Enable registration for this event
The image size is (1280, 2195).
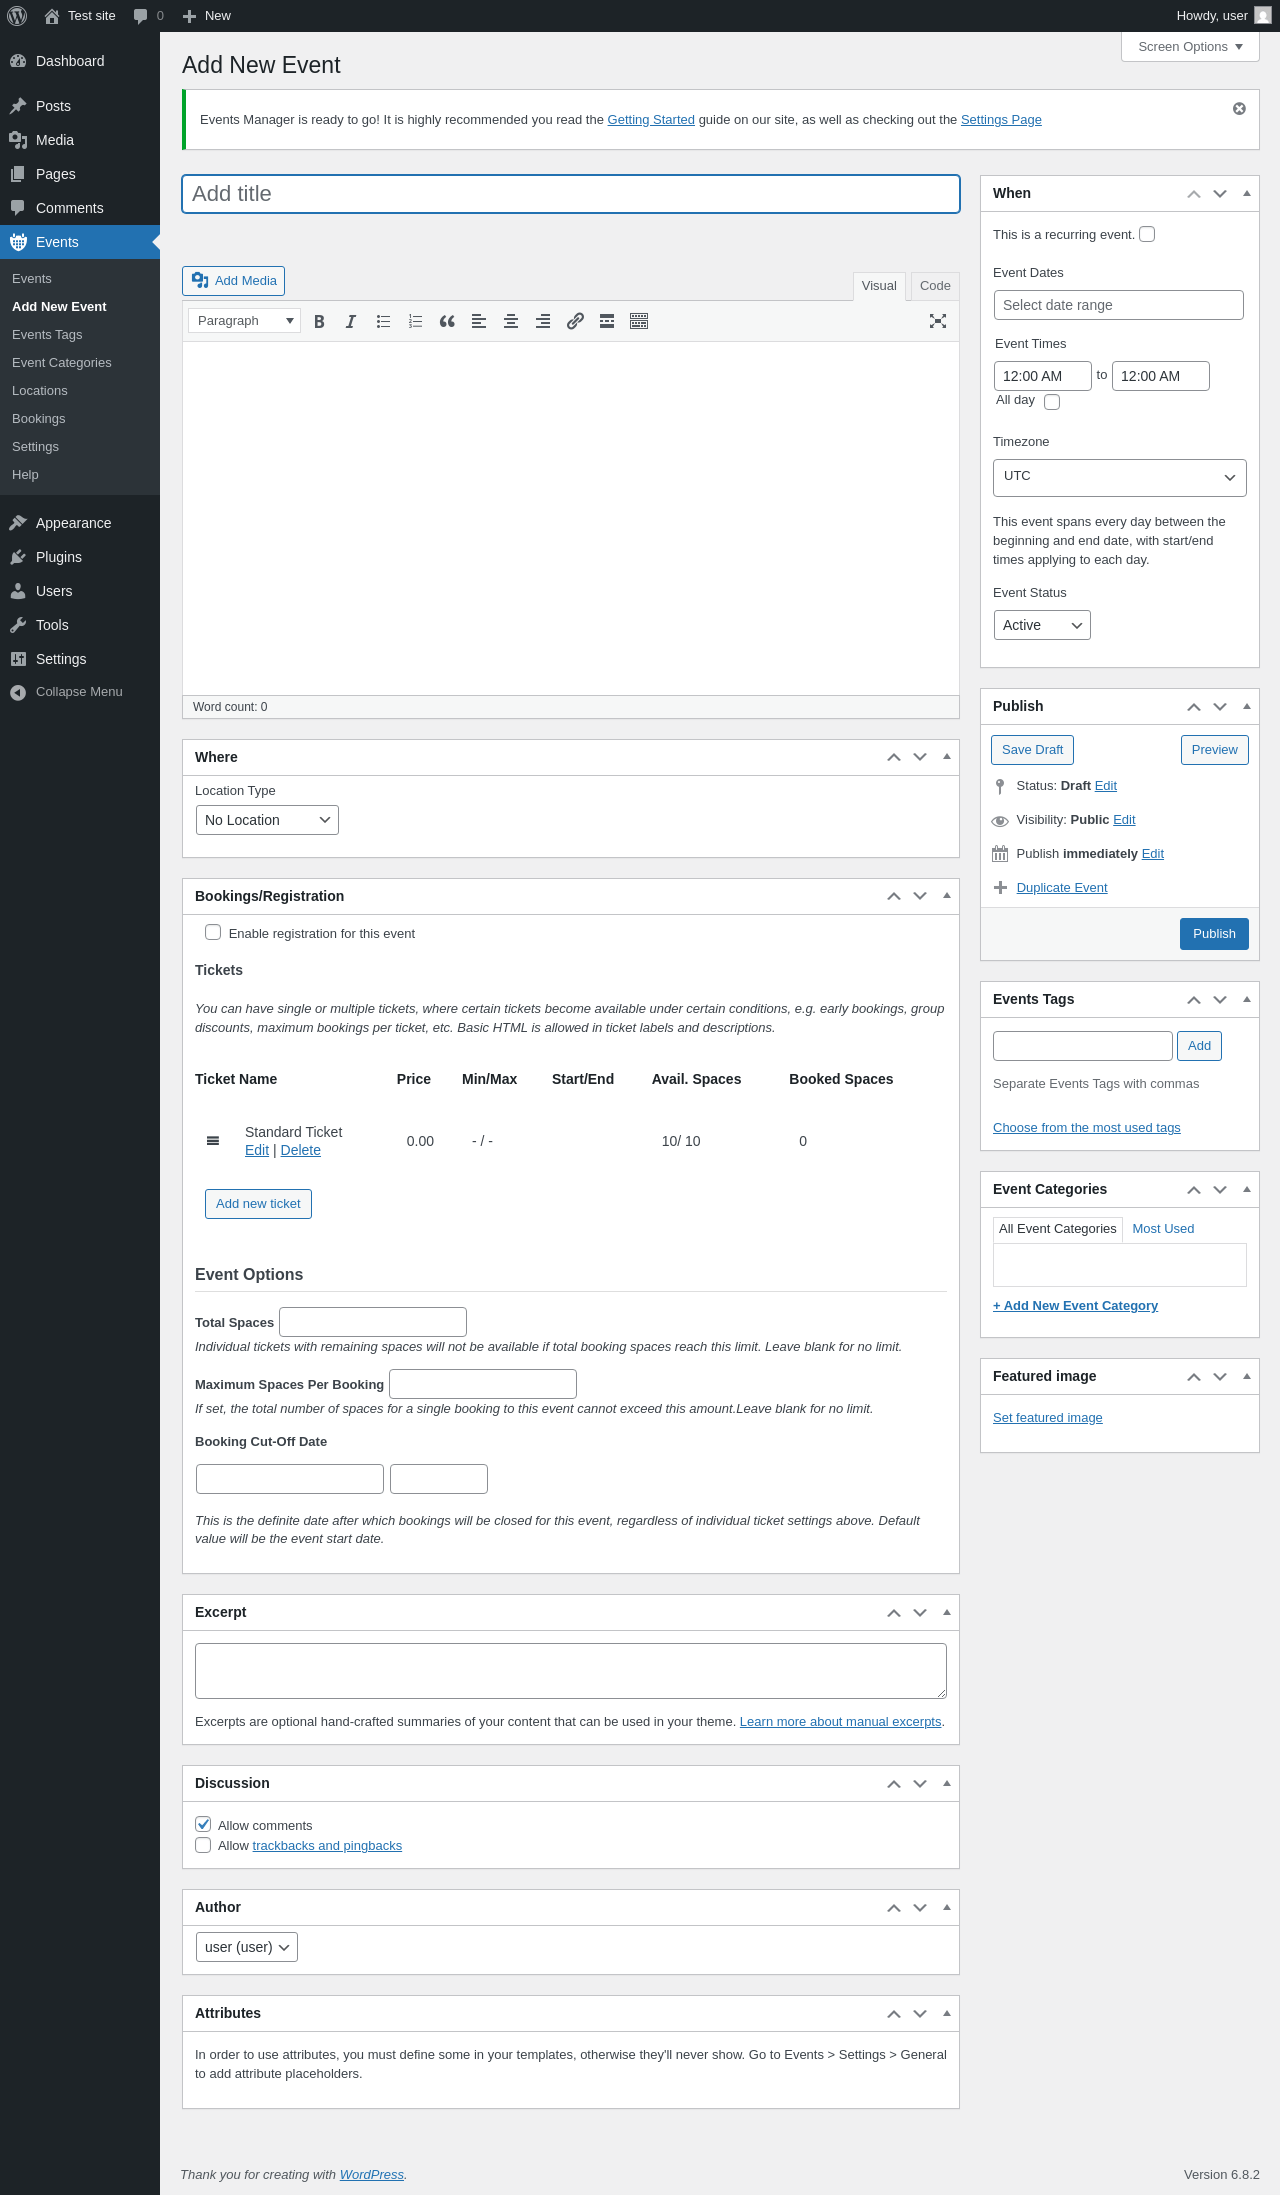(x=213, y=932)
